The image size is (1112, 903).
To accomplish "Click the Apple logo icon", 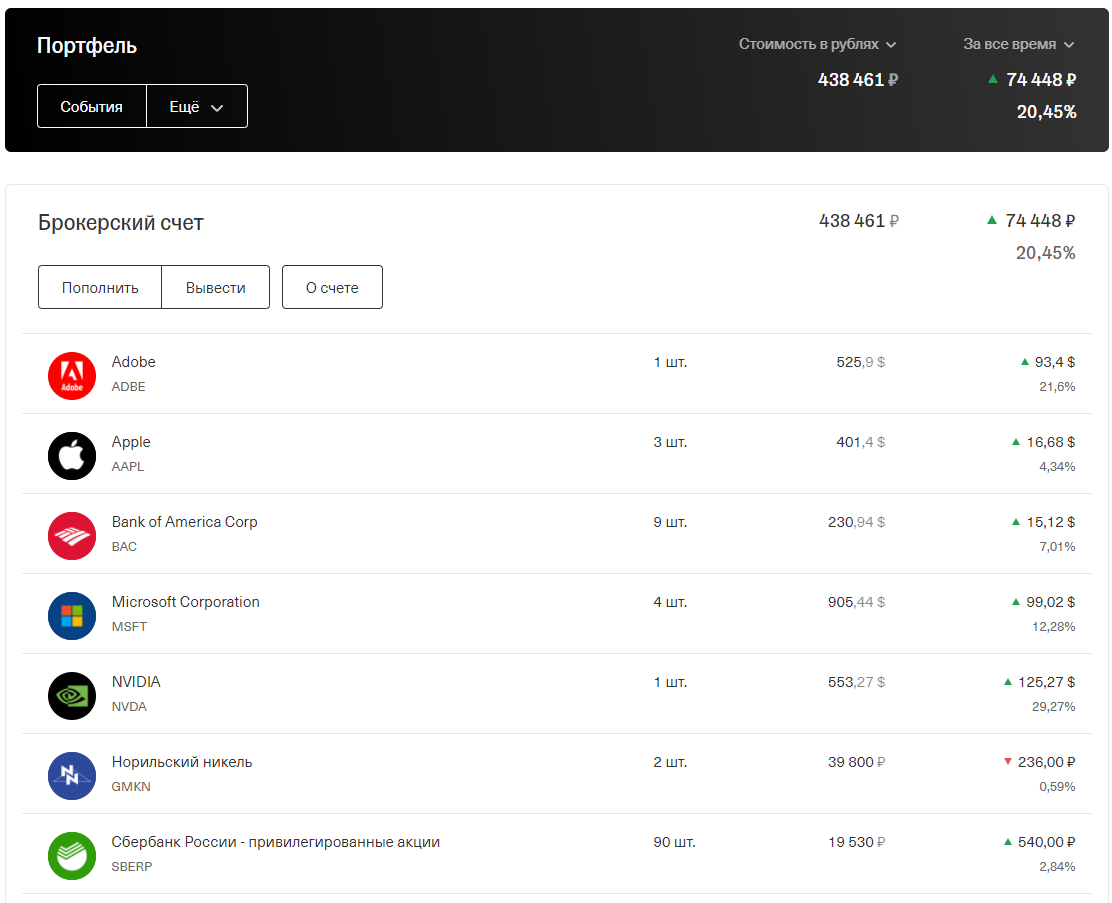I will coord(72,455).
